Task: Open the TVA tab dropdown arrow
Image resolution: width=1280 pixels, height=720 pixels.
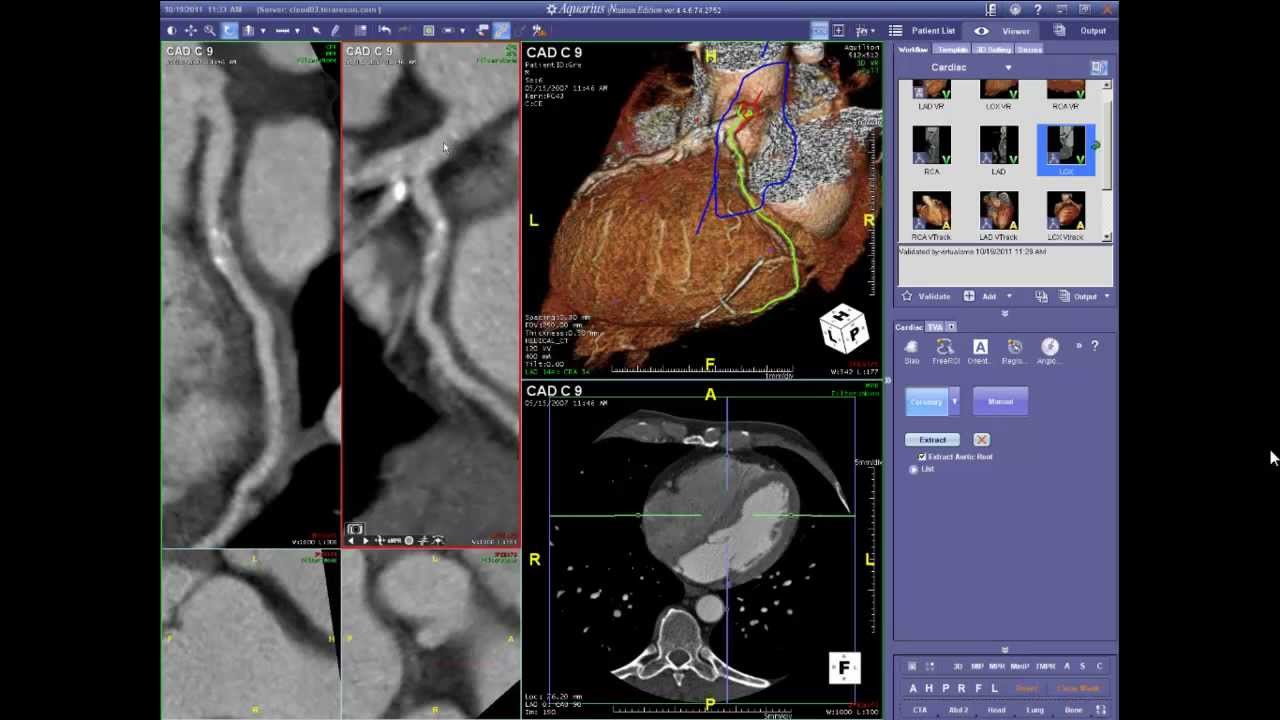Action: click(951, 327)
